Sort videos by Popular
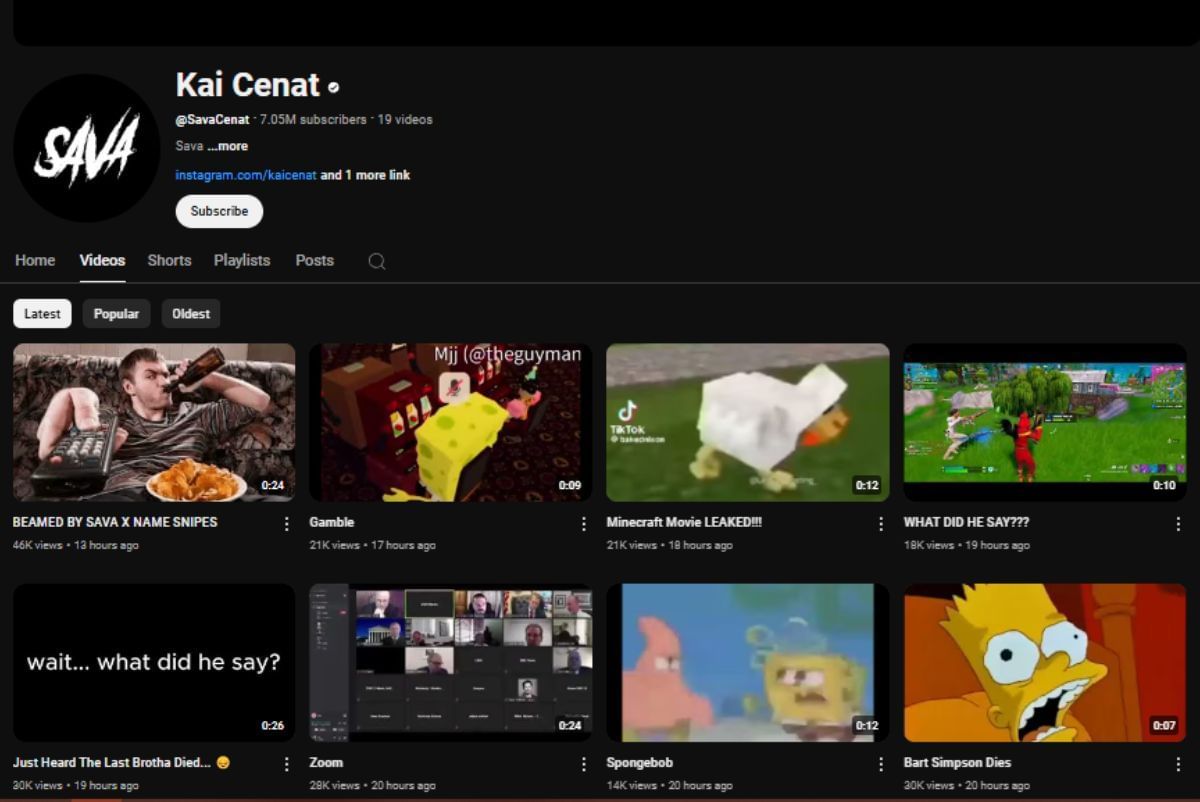Screen dimensions: 1200x802 click(x=116, y=313)
